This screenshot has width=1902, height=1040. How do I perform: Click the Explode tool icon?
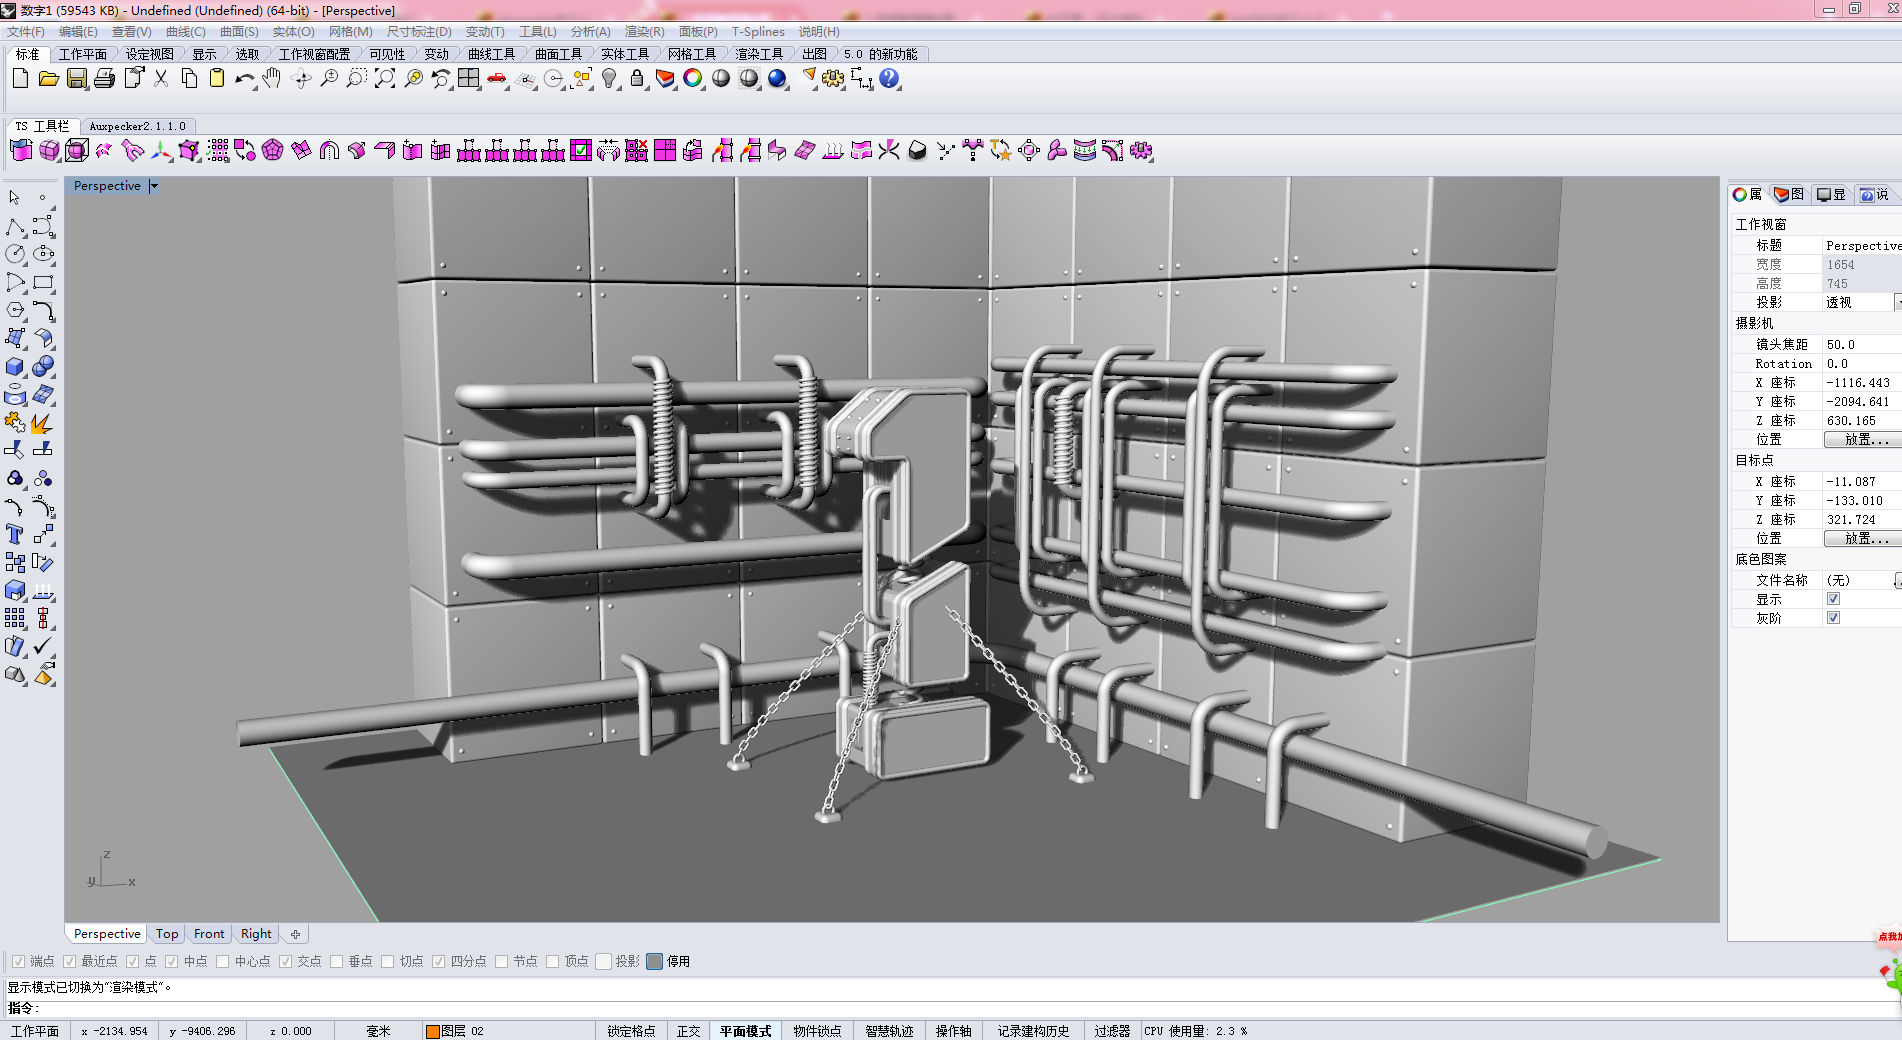coord(43,423)
